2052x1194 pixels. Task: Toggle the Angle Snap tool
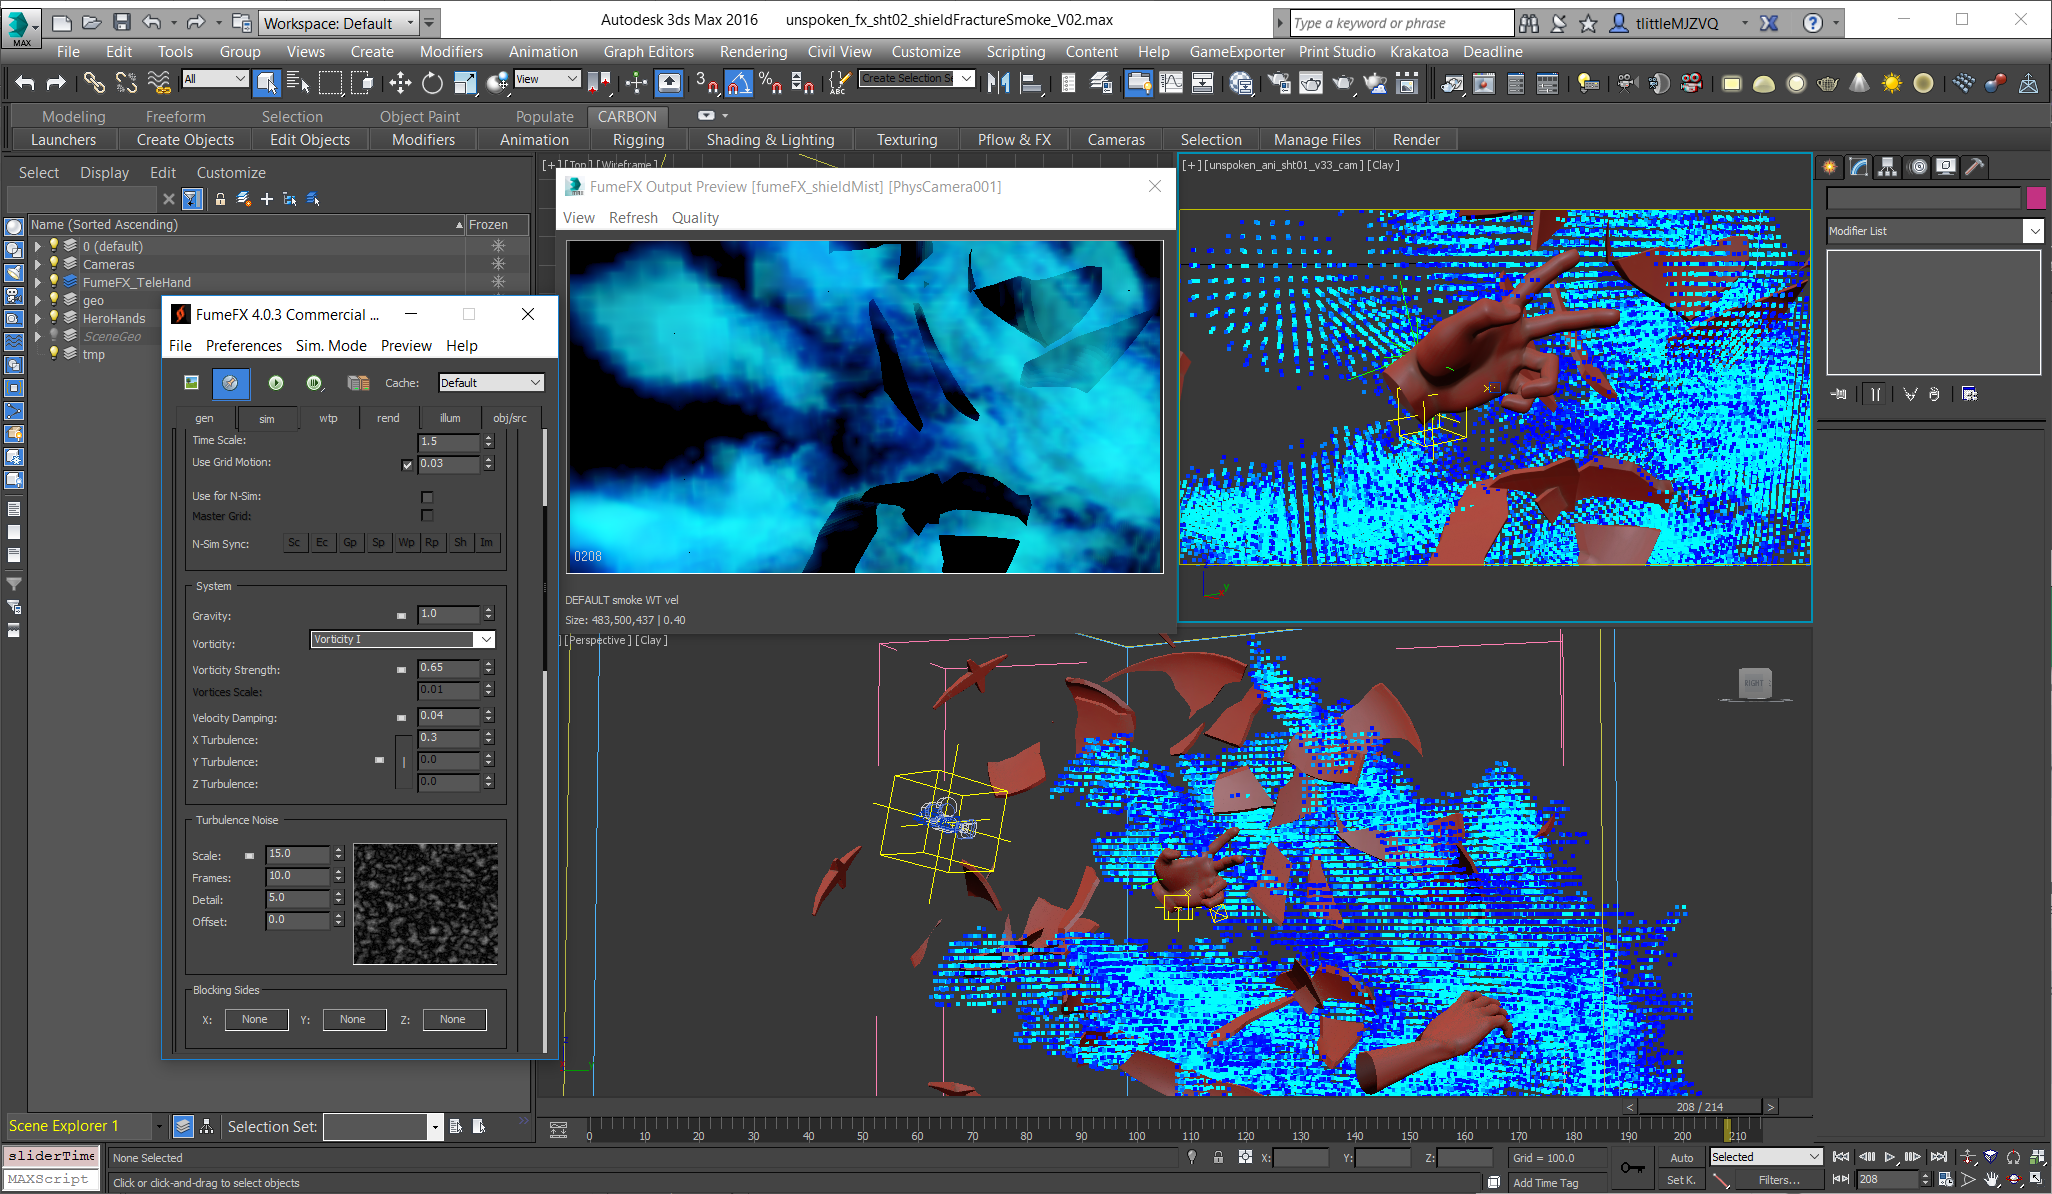738,83
